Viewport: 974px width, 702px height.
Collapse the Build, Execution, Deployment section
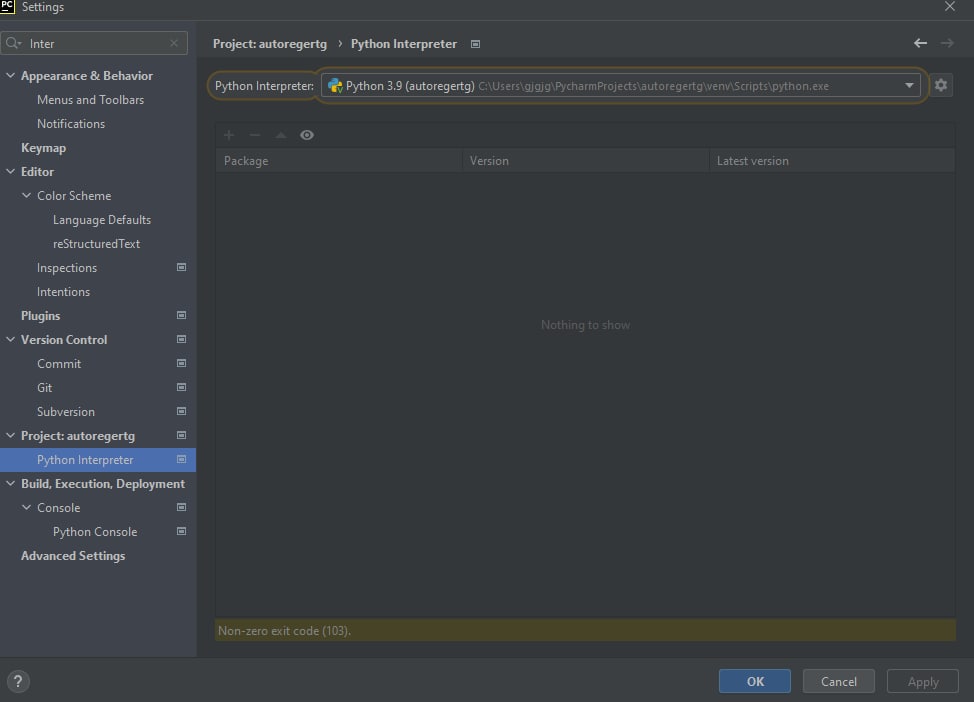pyautogui.click(x=11, y=483)
